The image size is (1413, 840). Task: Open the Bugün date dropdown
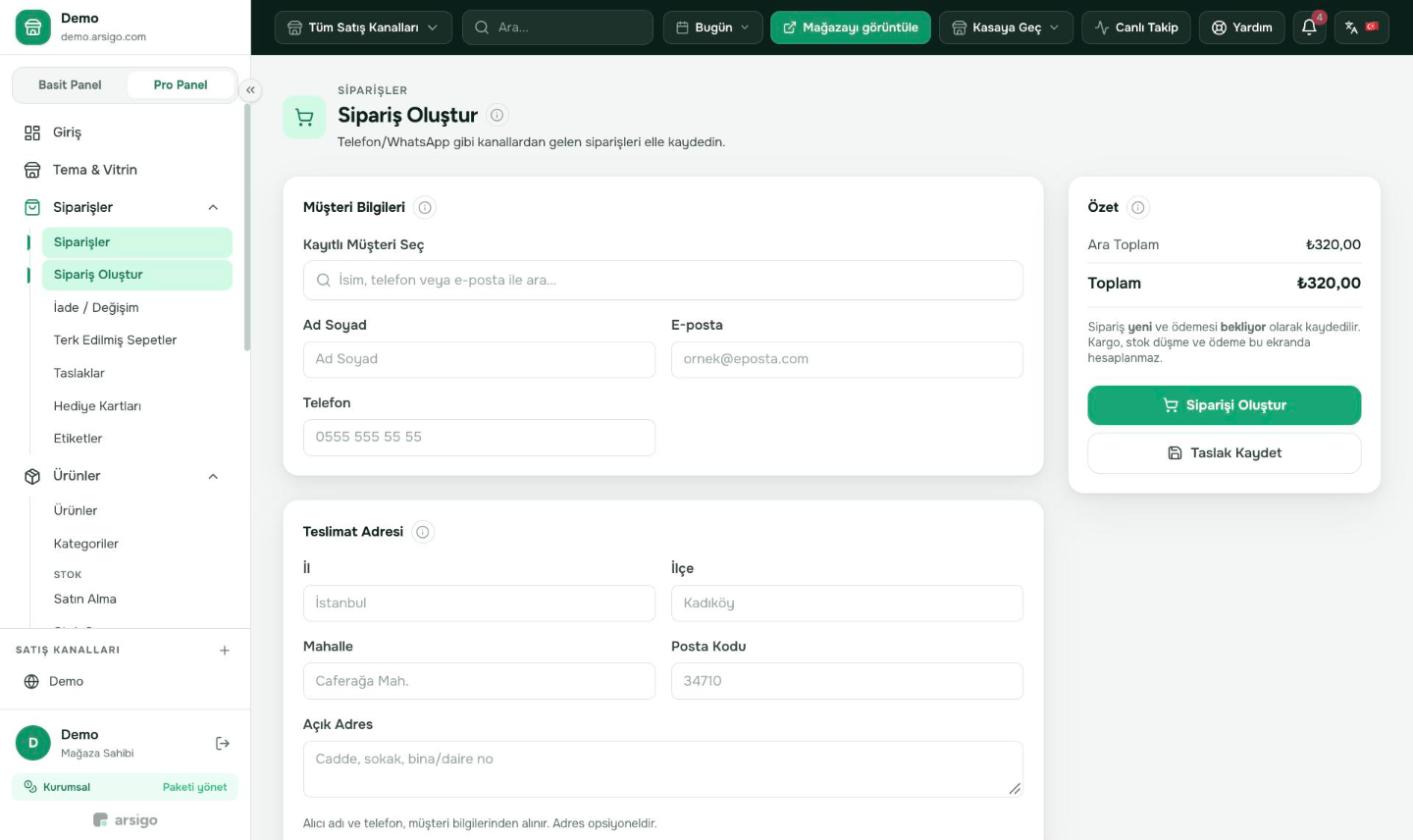coord(713,28)
